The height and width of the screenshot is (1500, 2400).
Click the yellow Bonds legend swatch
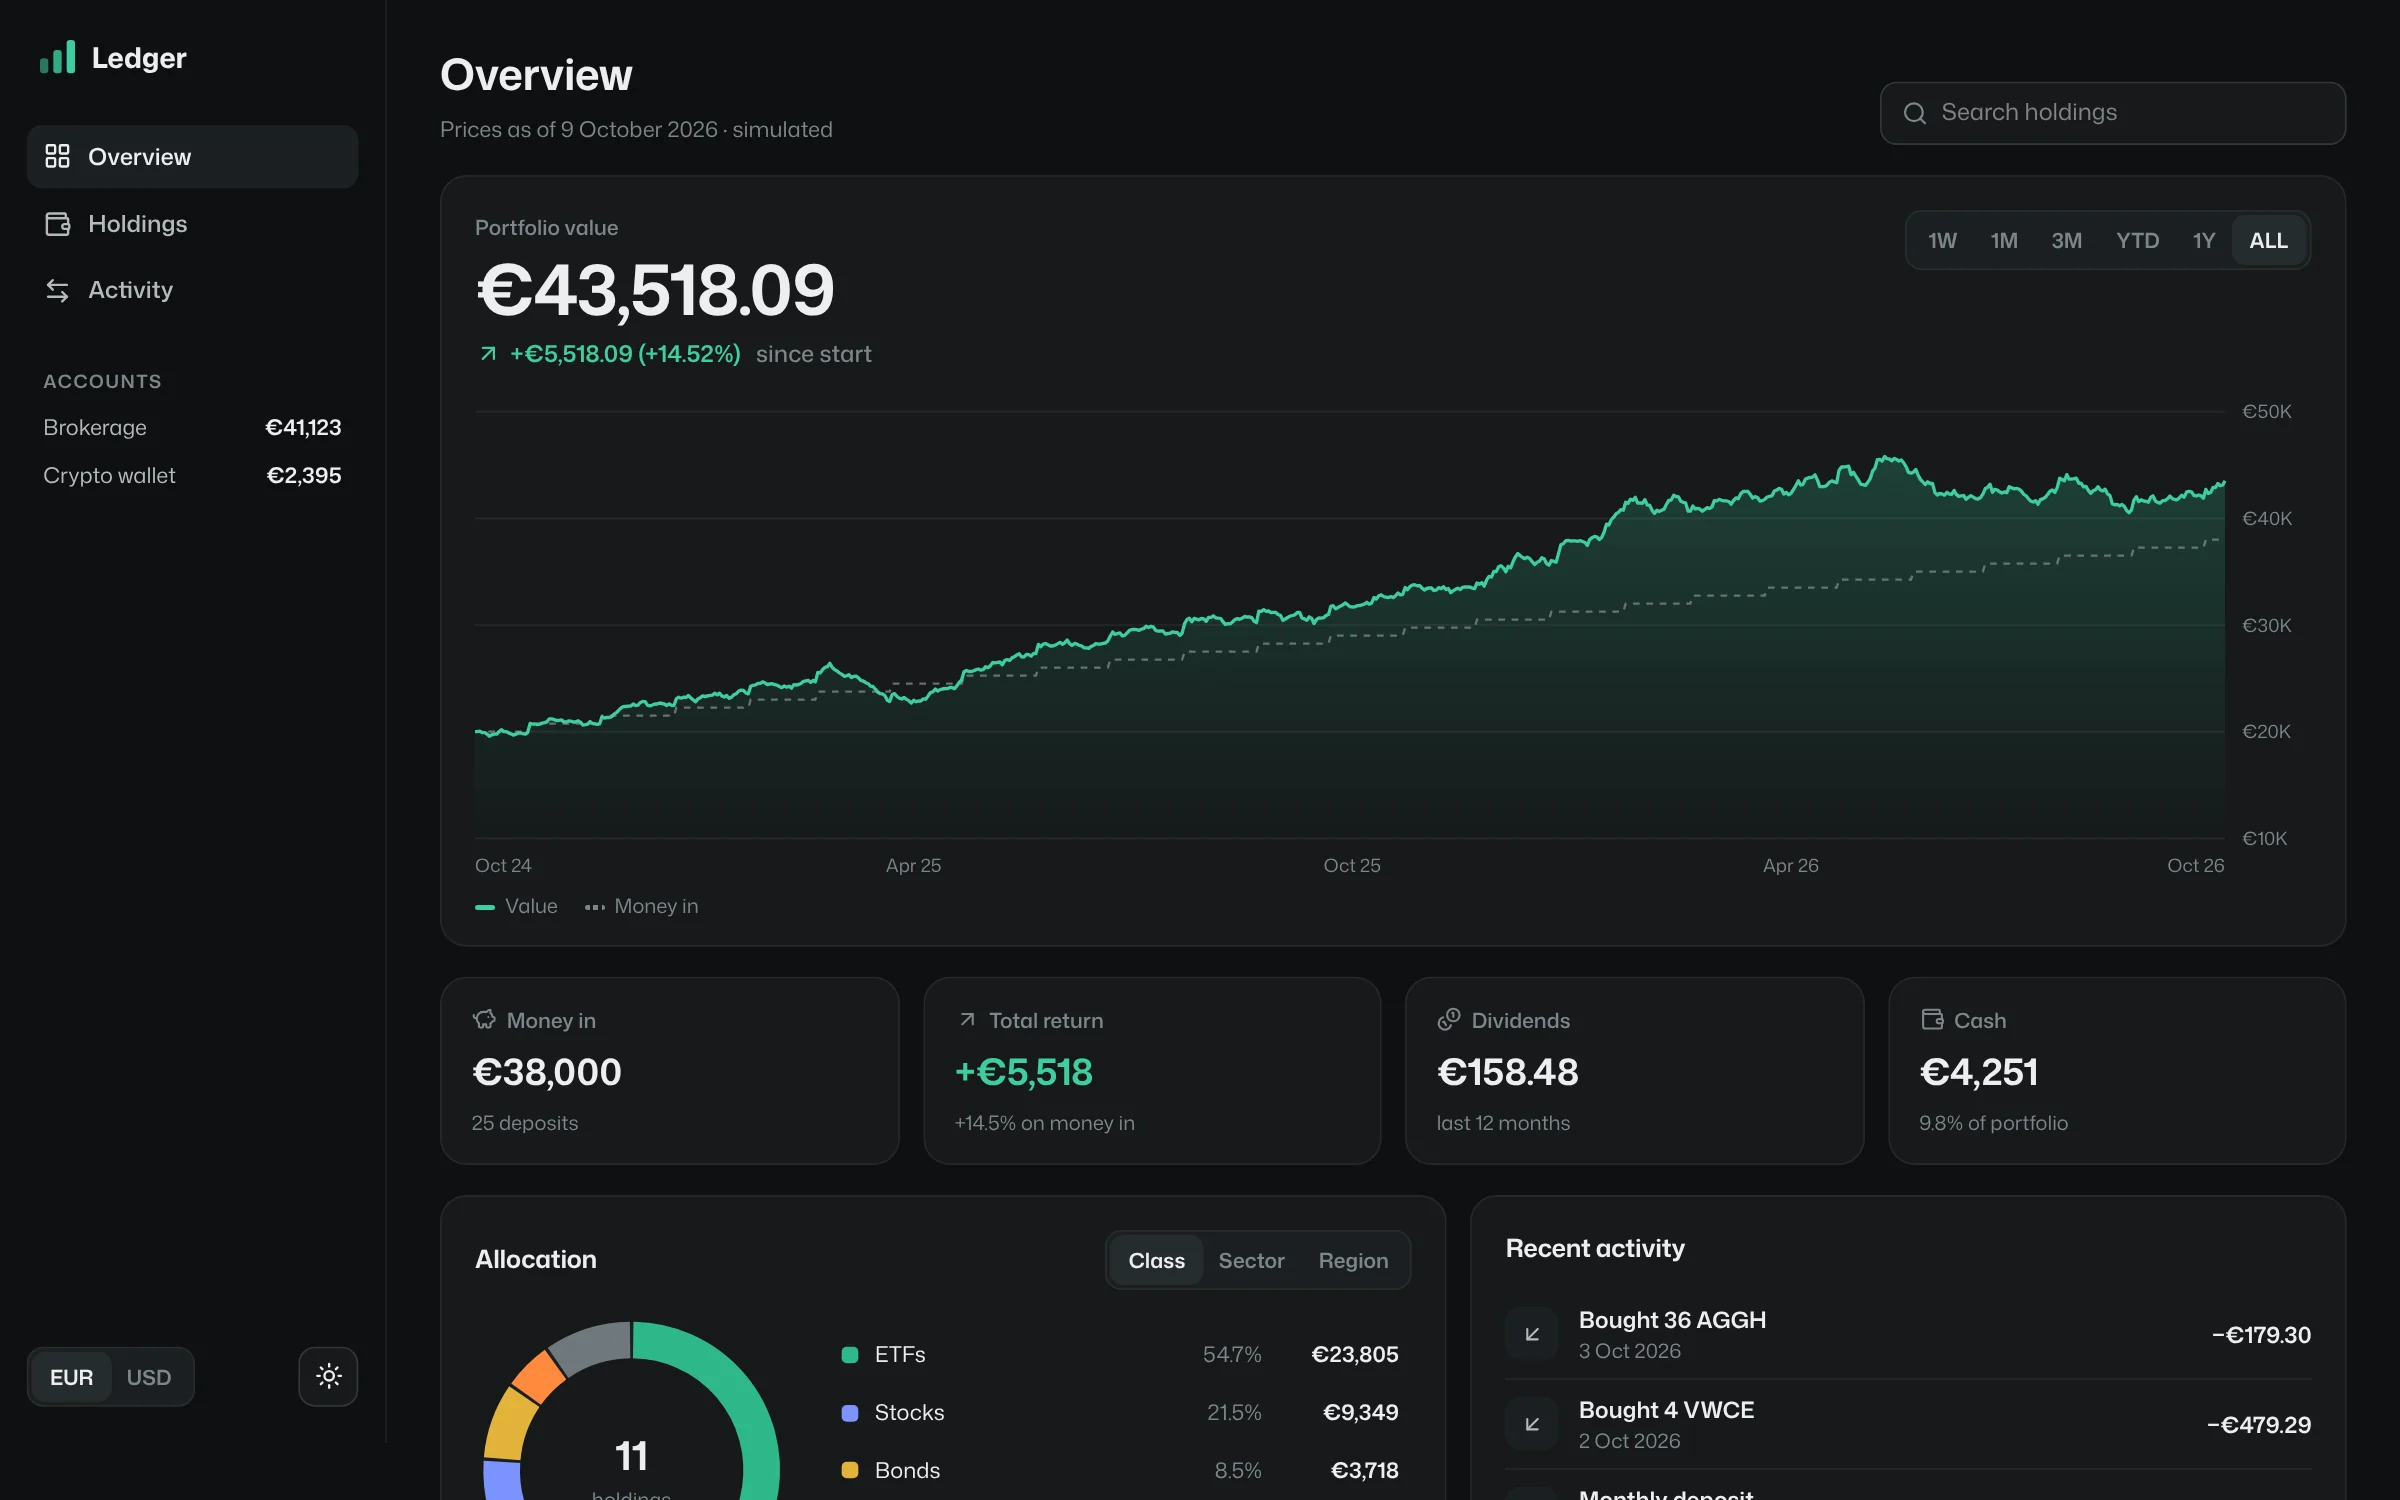850,1470
